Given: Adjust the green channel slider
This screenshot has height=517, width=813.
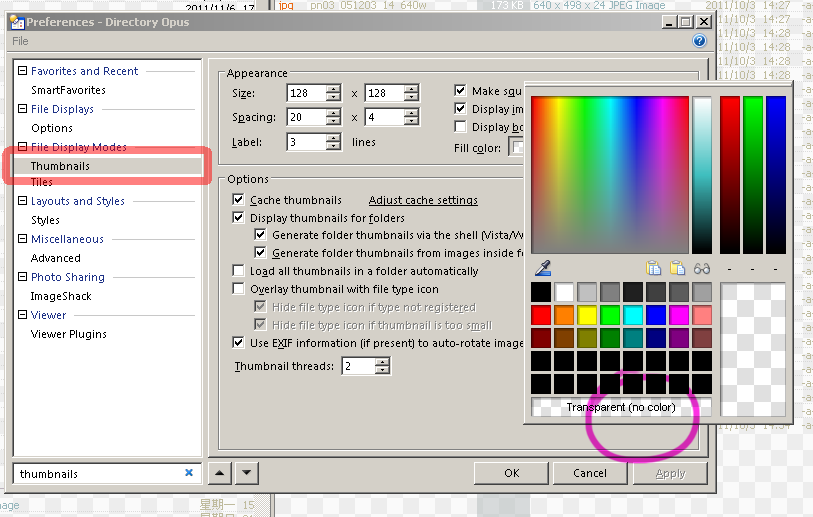Looking at the screenshot, I should 752,175.
